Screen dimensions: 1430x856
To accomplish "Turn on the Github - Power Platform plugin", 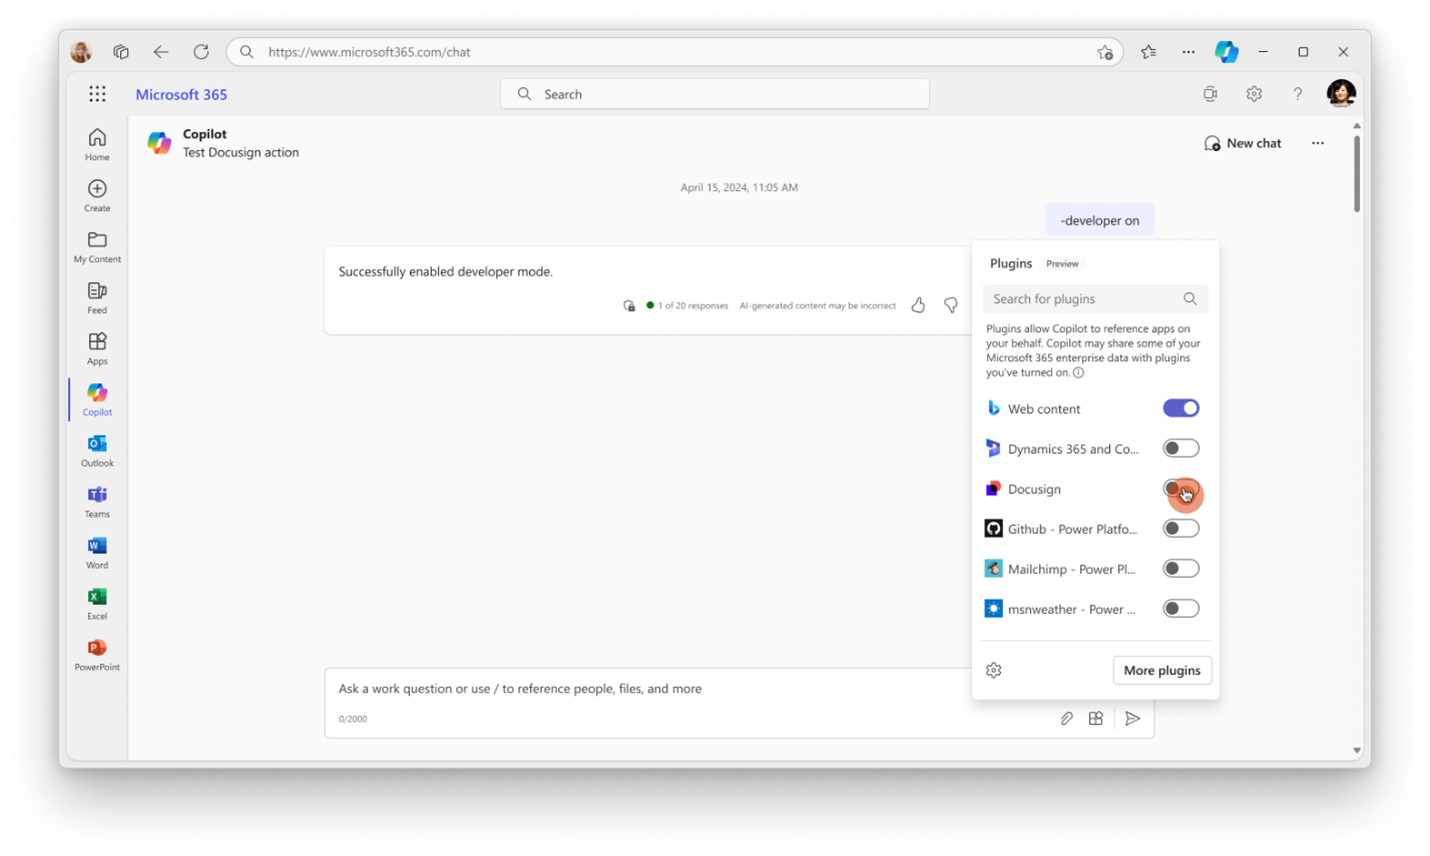I will point(1181,528).
